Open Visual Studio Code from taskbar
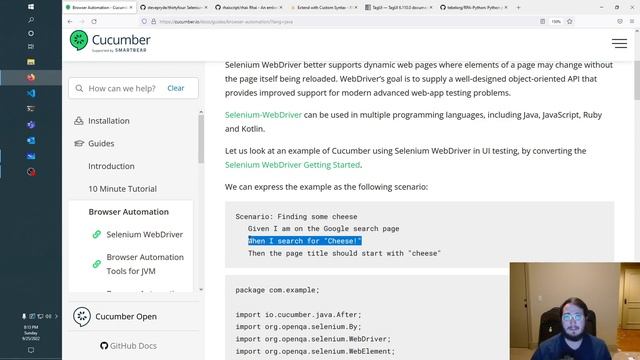 pyautogui.click(x=31, y=93)
